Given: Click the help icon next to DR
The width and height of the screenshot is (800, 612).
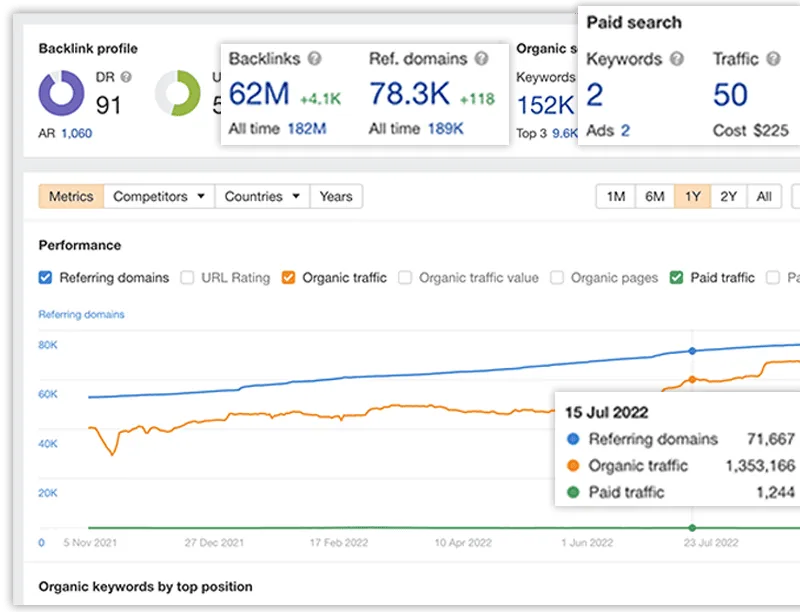Looking at the screenshot, I should (126, 77).
